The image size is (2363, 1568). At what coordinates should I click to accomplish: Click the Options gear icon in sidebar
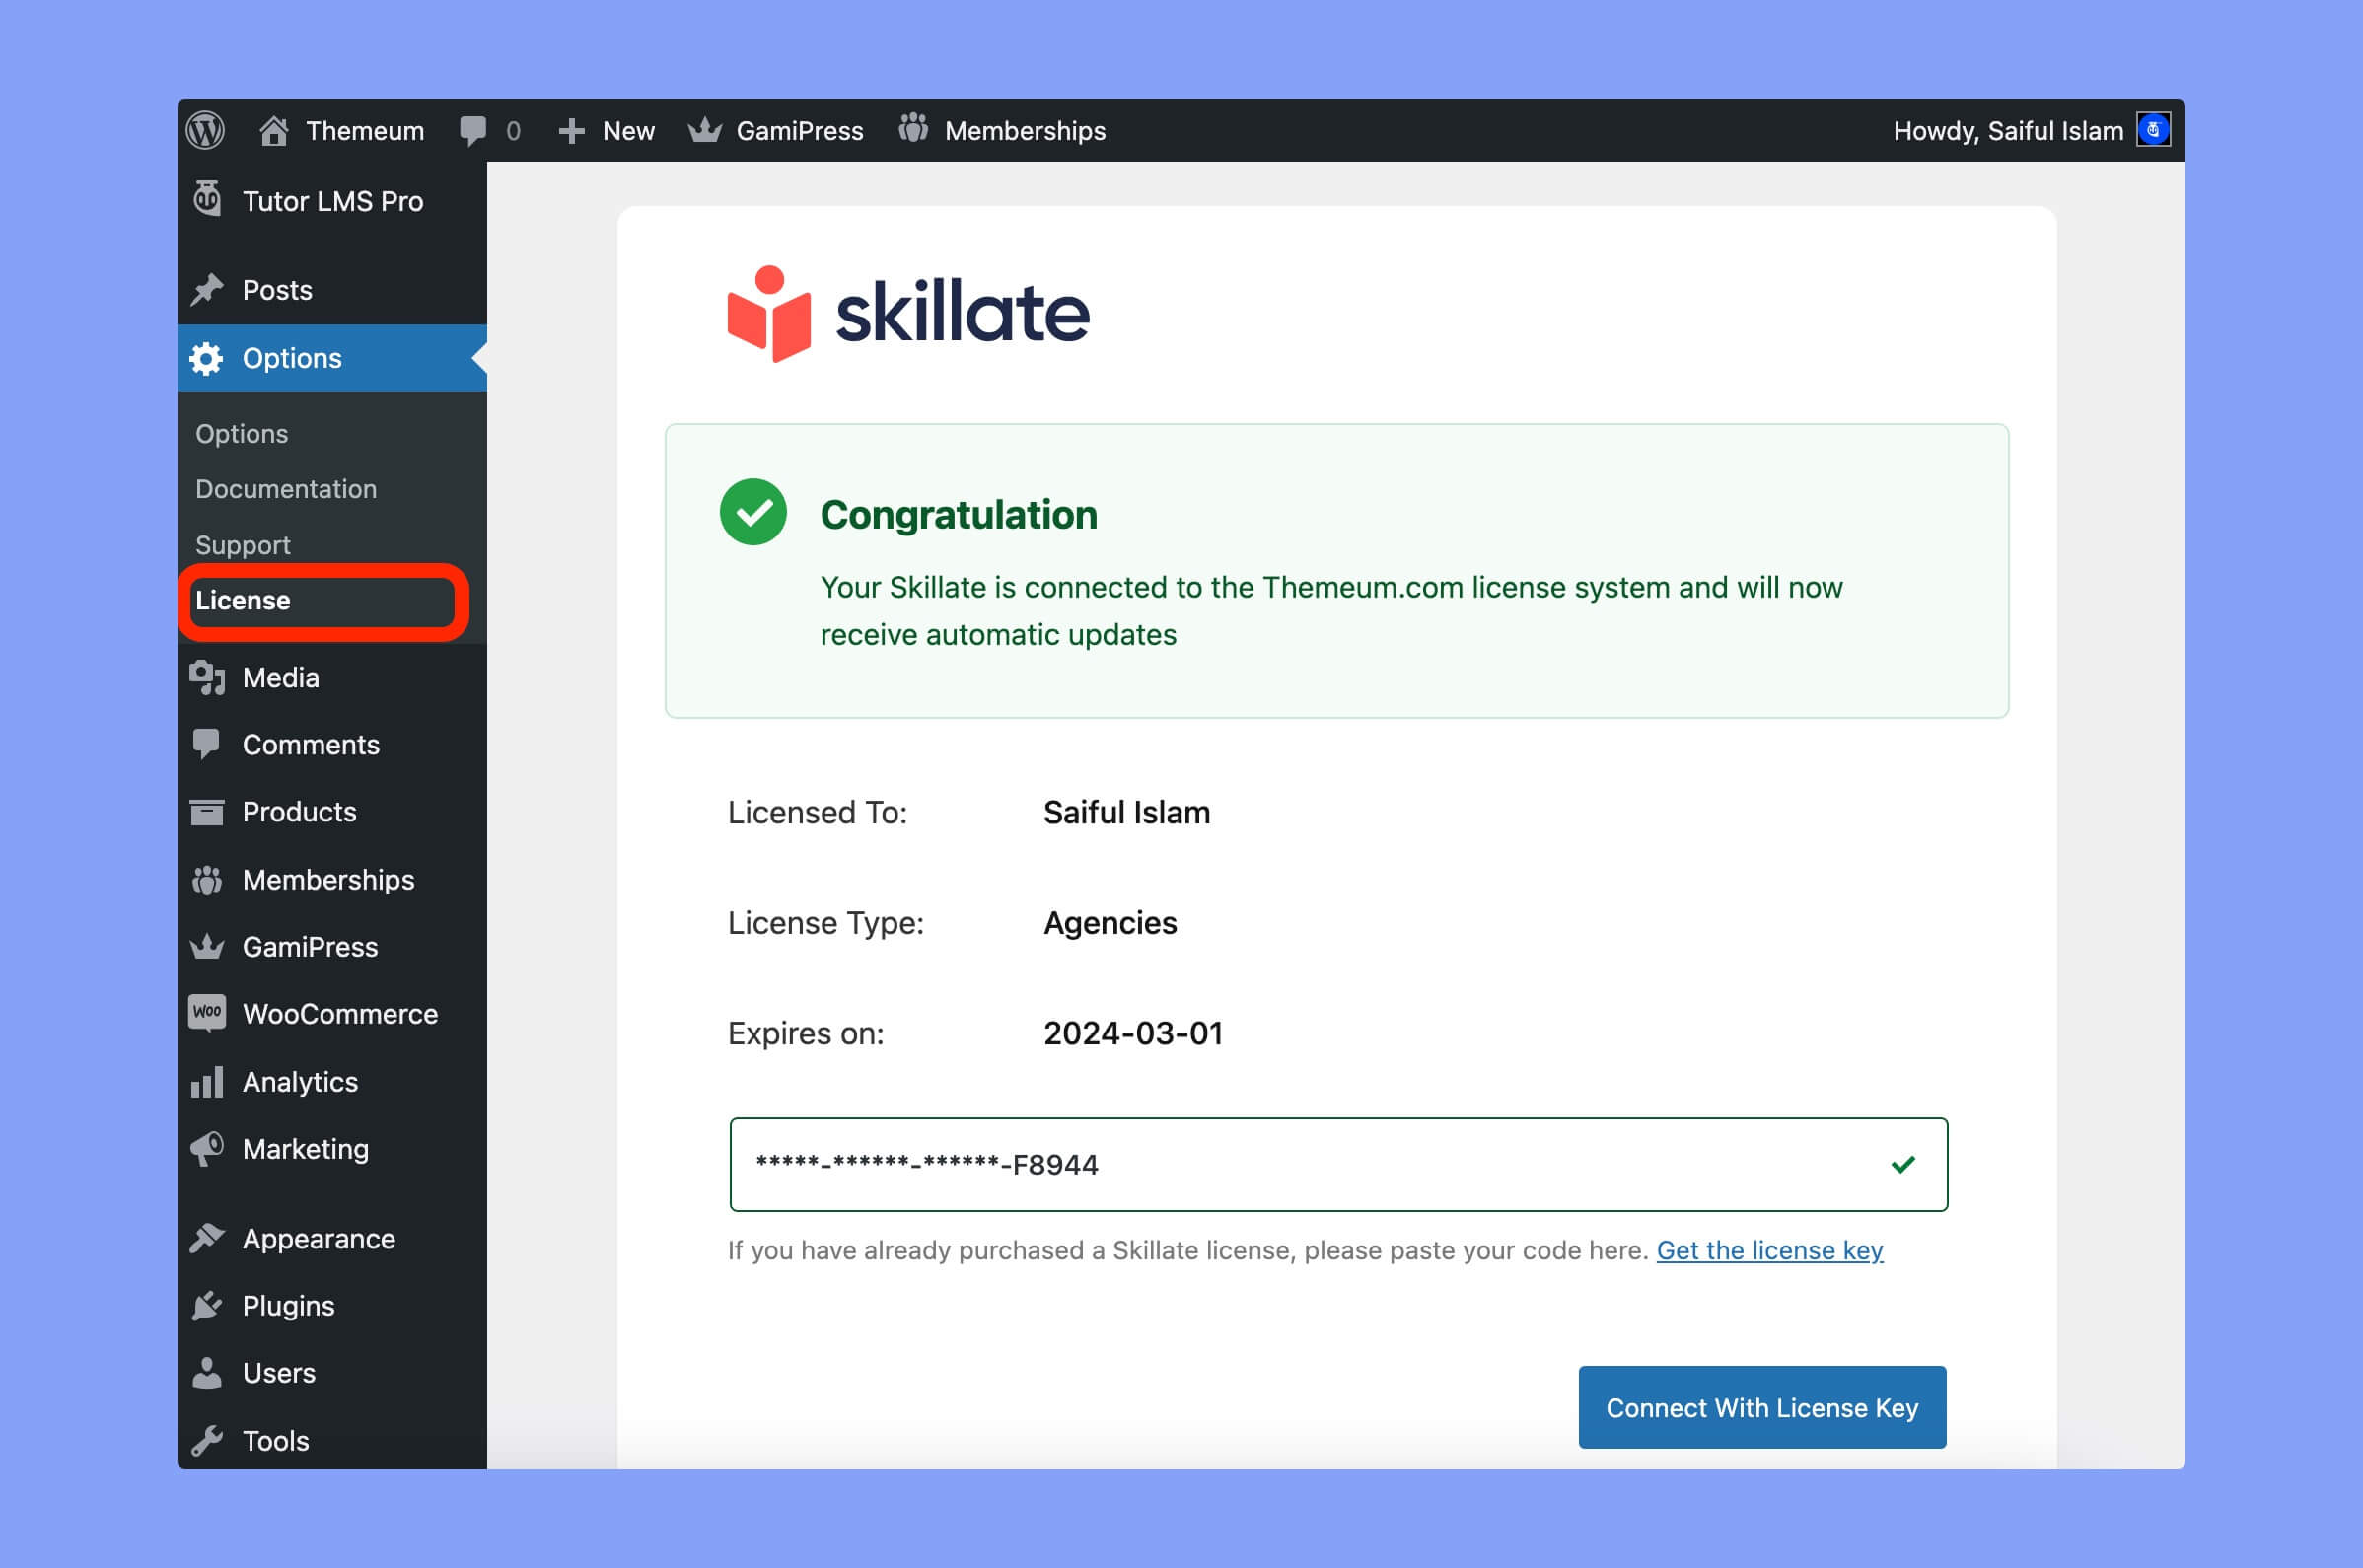[207, 358]
